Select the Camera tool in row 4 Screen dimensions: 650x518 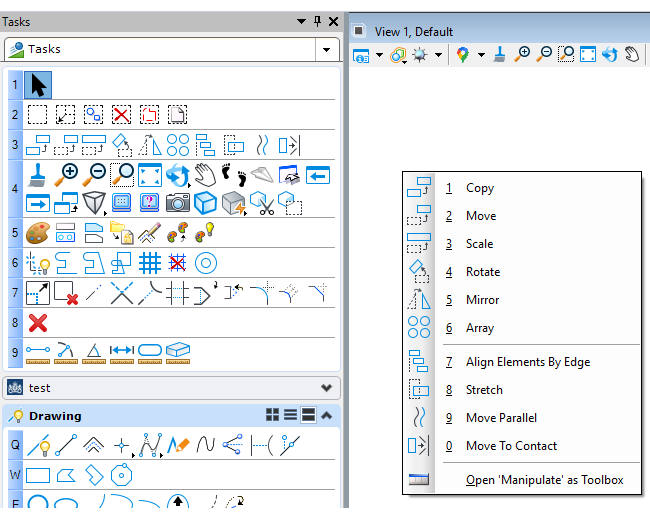[x=178, y=203]
